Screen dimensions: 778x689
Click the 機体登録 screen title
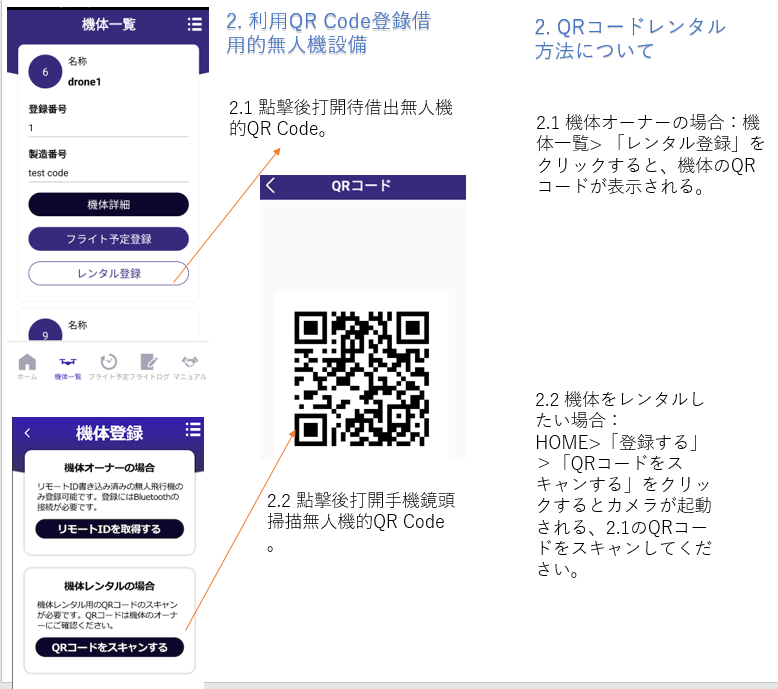[x=109, y=433]
